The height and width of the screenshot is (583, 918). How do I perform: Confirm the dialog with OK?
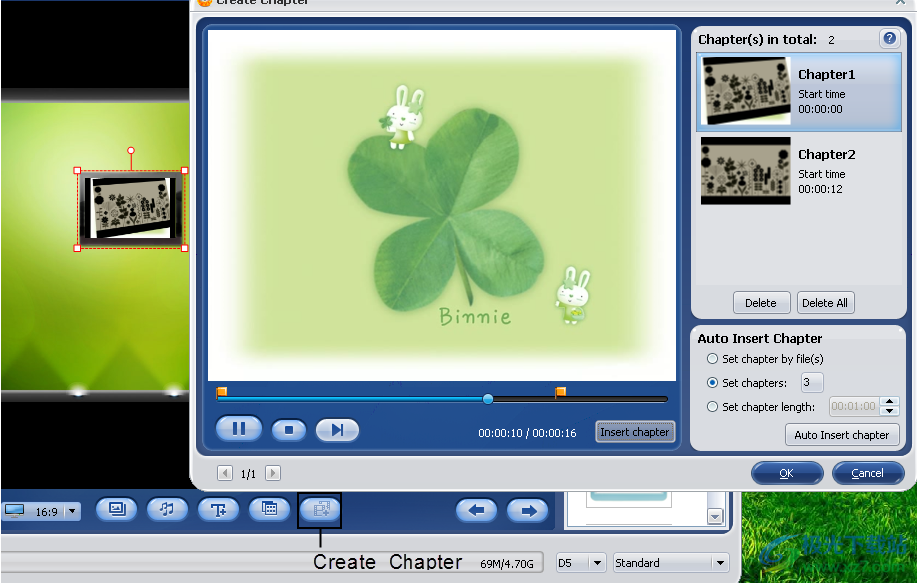pos(787,473)
